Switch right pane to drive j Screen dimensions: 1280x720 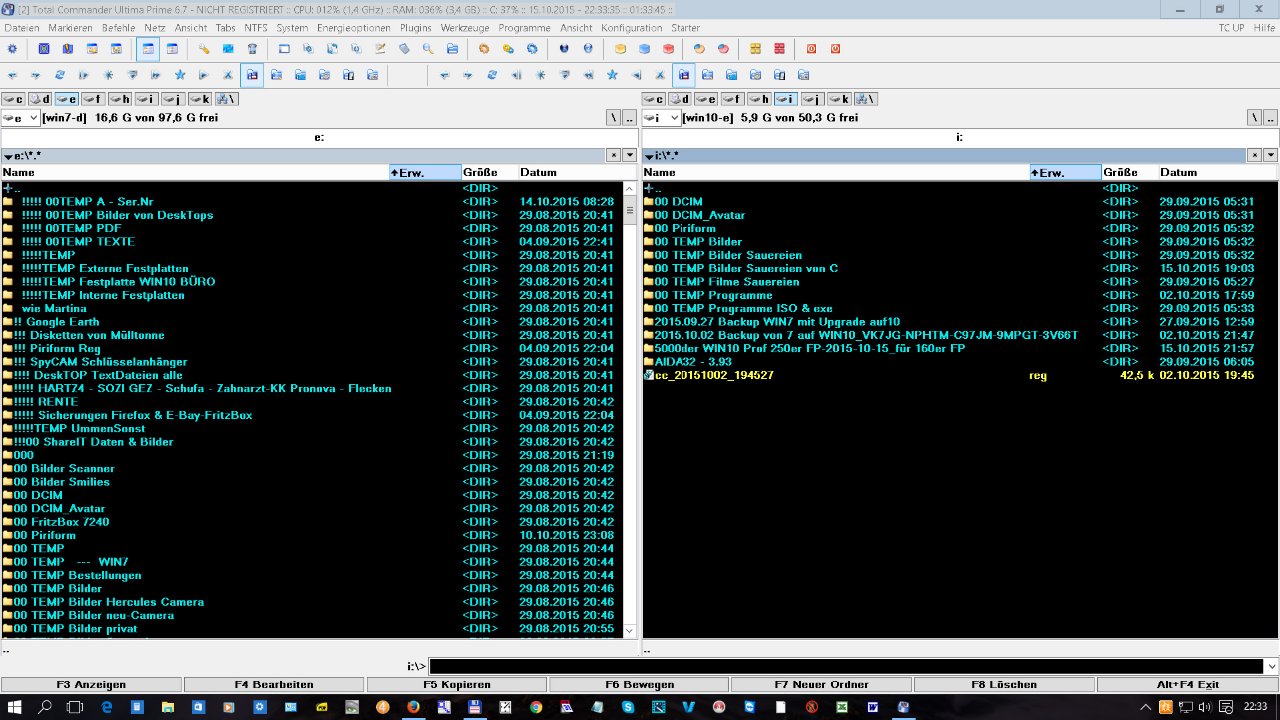tap(813, 99)
